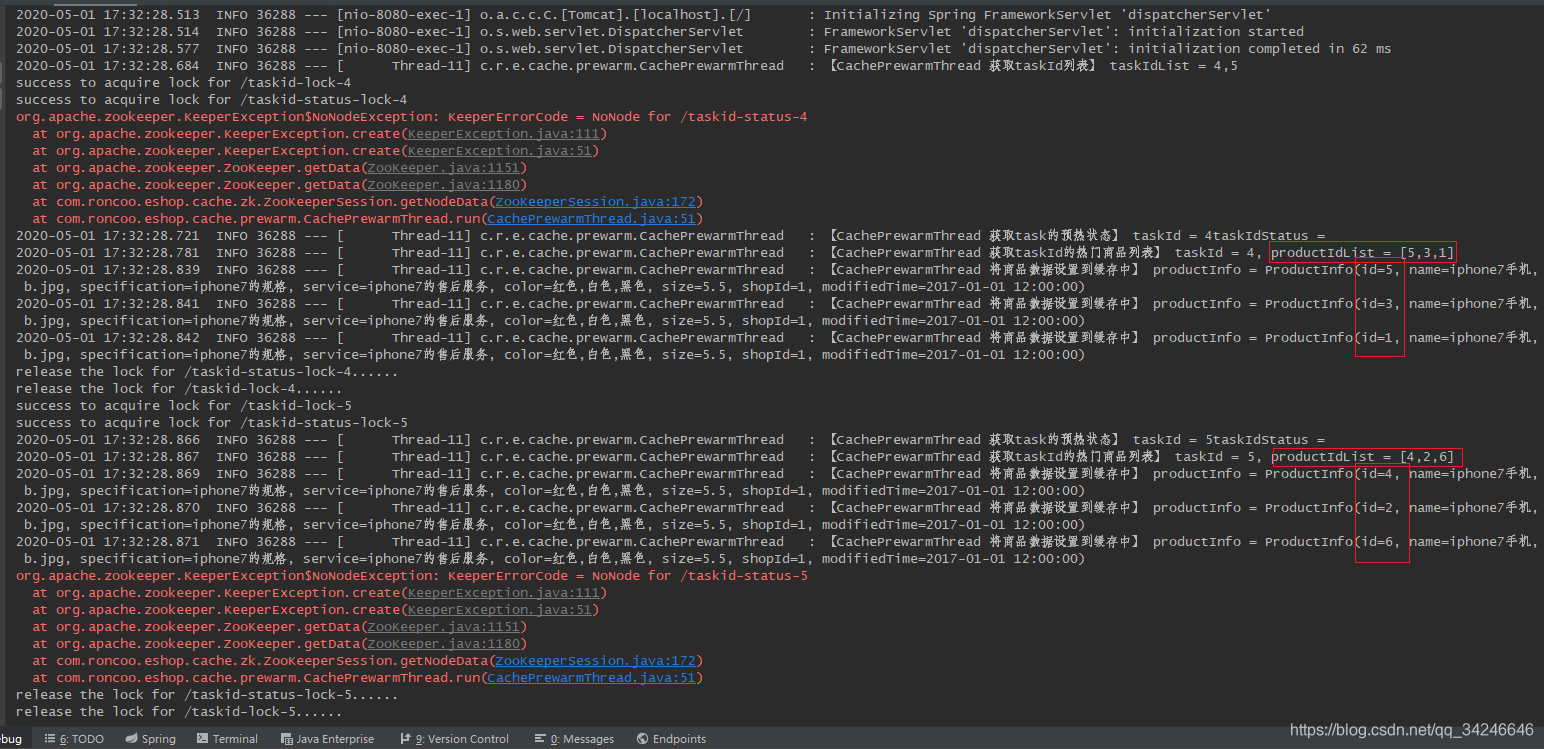Open the TODO tool window tab
Screen dimensions: 1544x749
click(74, 739)
